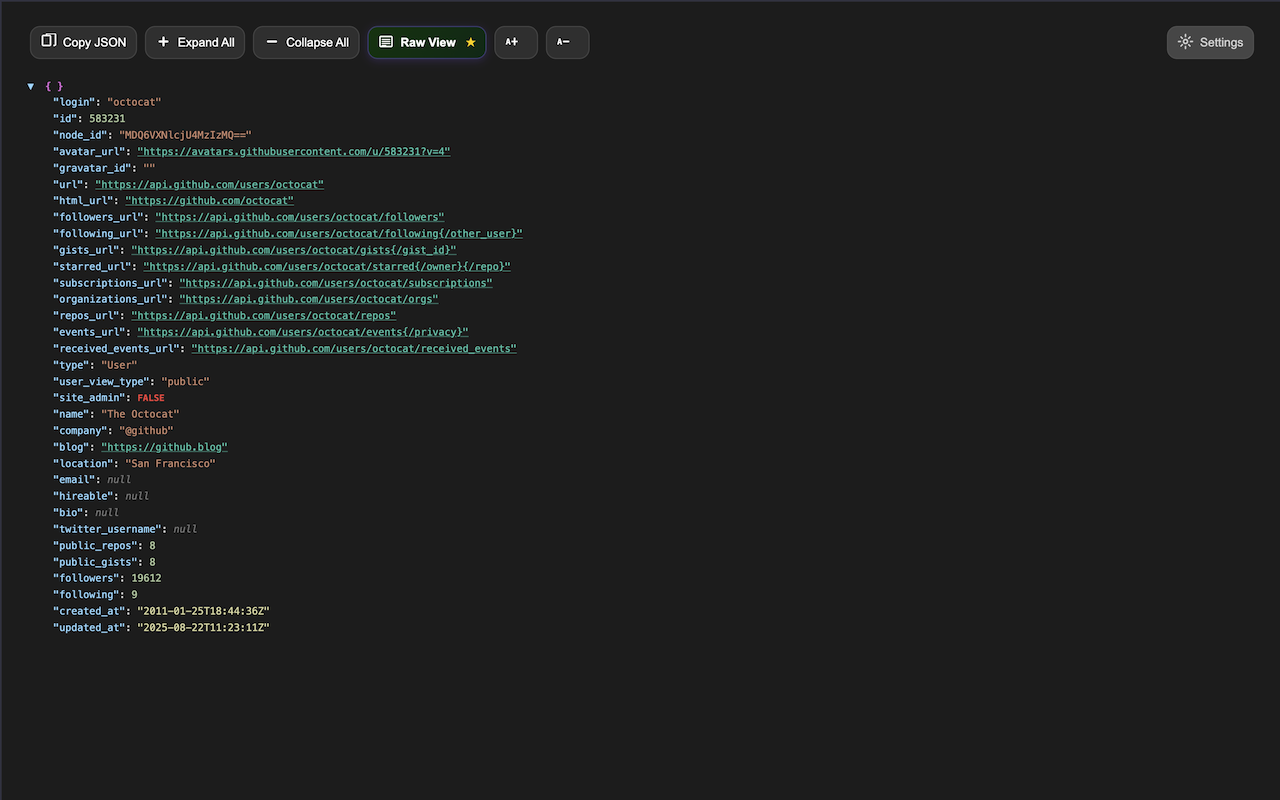1280x800 pixels.
Task: Open the events_url link
Action: pyautogui.click(x=303, y=332)
